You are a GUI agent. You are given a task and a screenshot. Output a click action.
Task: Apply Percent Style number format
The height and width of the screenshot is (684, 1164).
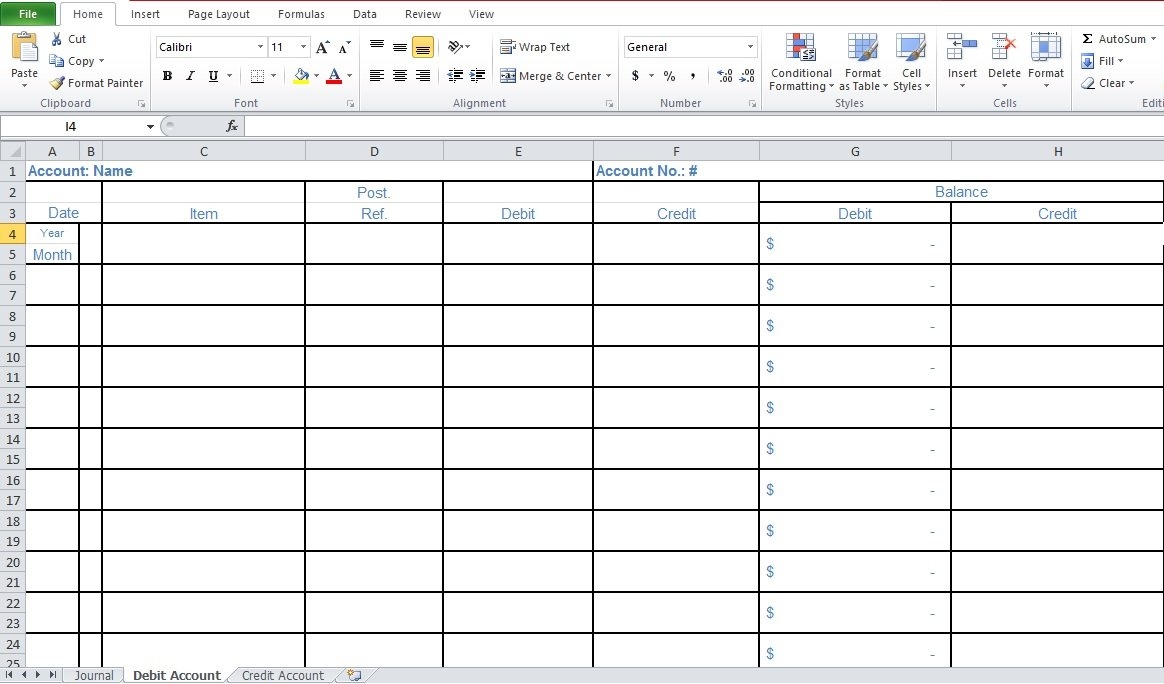coord(668,75)
